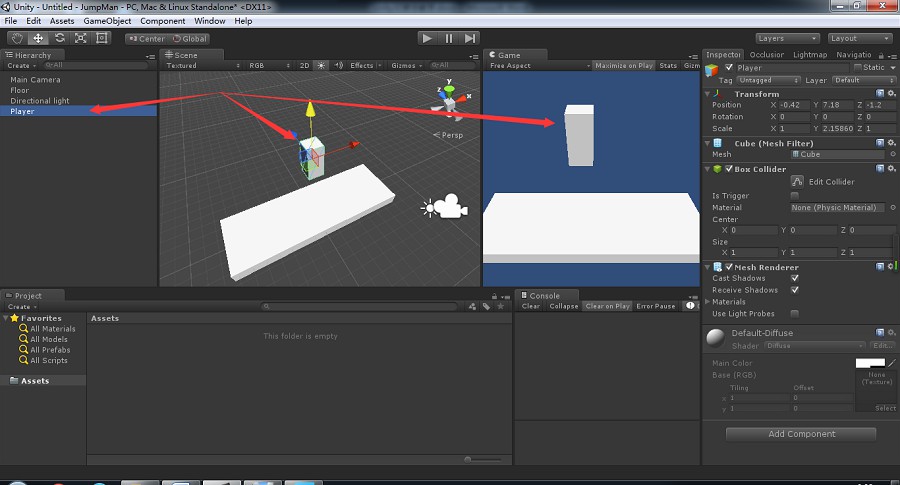The width and height of the screenshot is (900, 485).
Task: Toggle Collapse in Console
Action: [x=564, y=306]
